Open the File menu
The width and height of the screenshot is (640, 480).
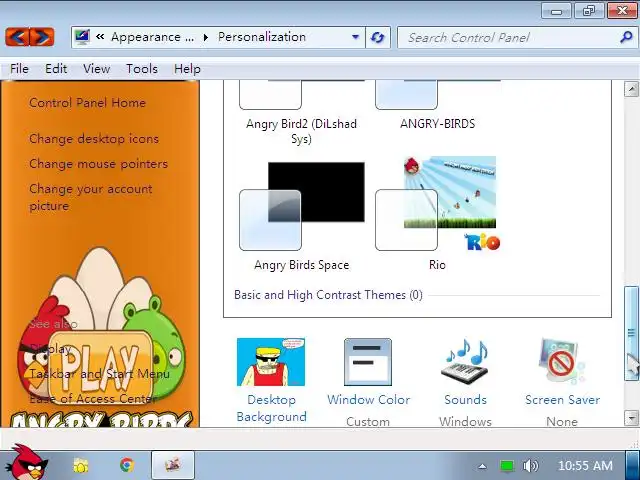pyautogui.click(x=19, y=69)
